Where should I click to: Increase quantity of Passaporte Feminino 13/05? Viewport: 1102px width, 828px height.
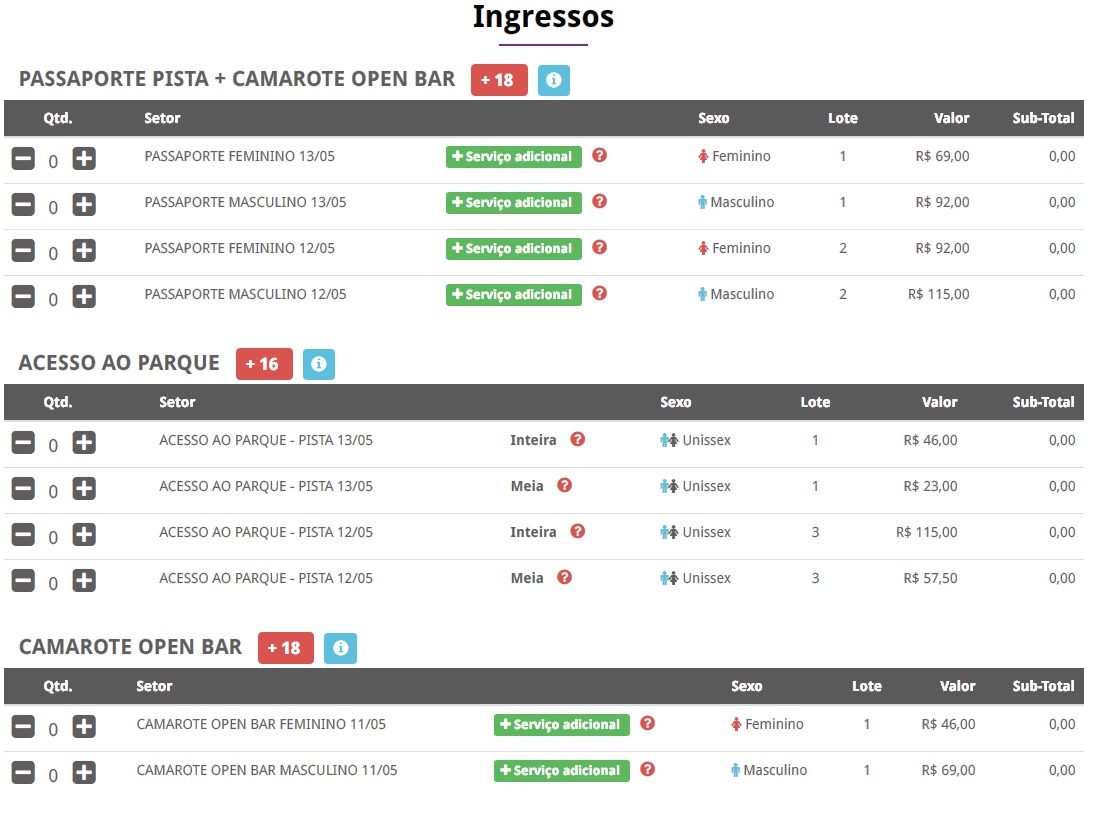84,158
